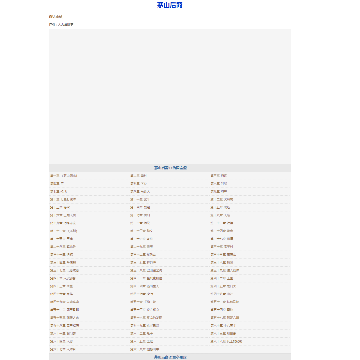The height and width of the screenshot is (360, 360).
Task: Open third-row chapter link in middle column
Action: coord(140,192)
